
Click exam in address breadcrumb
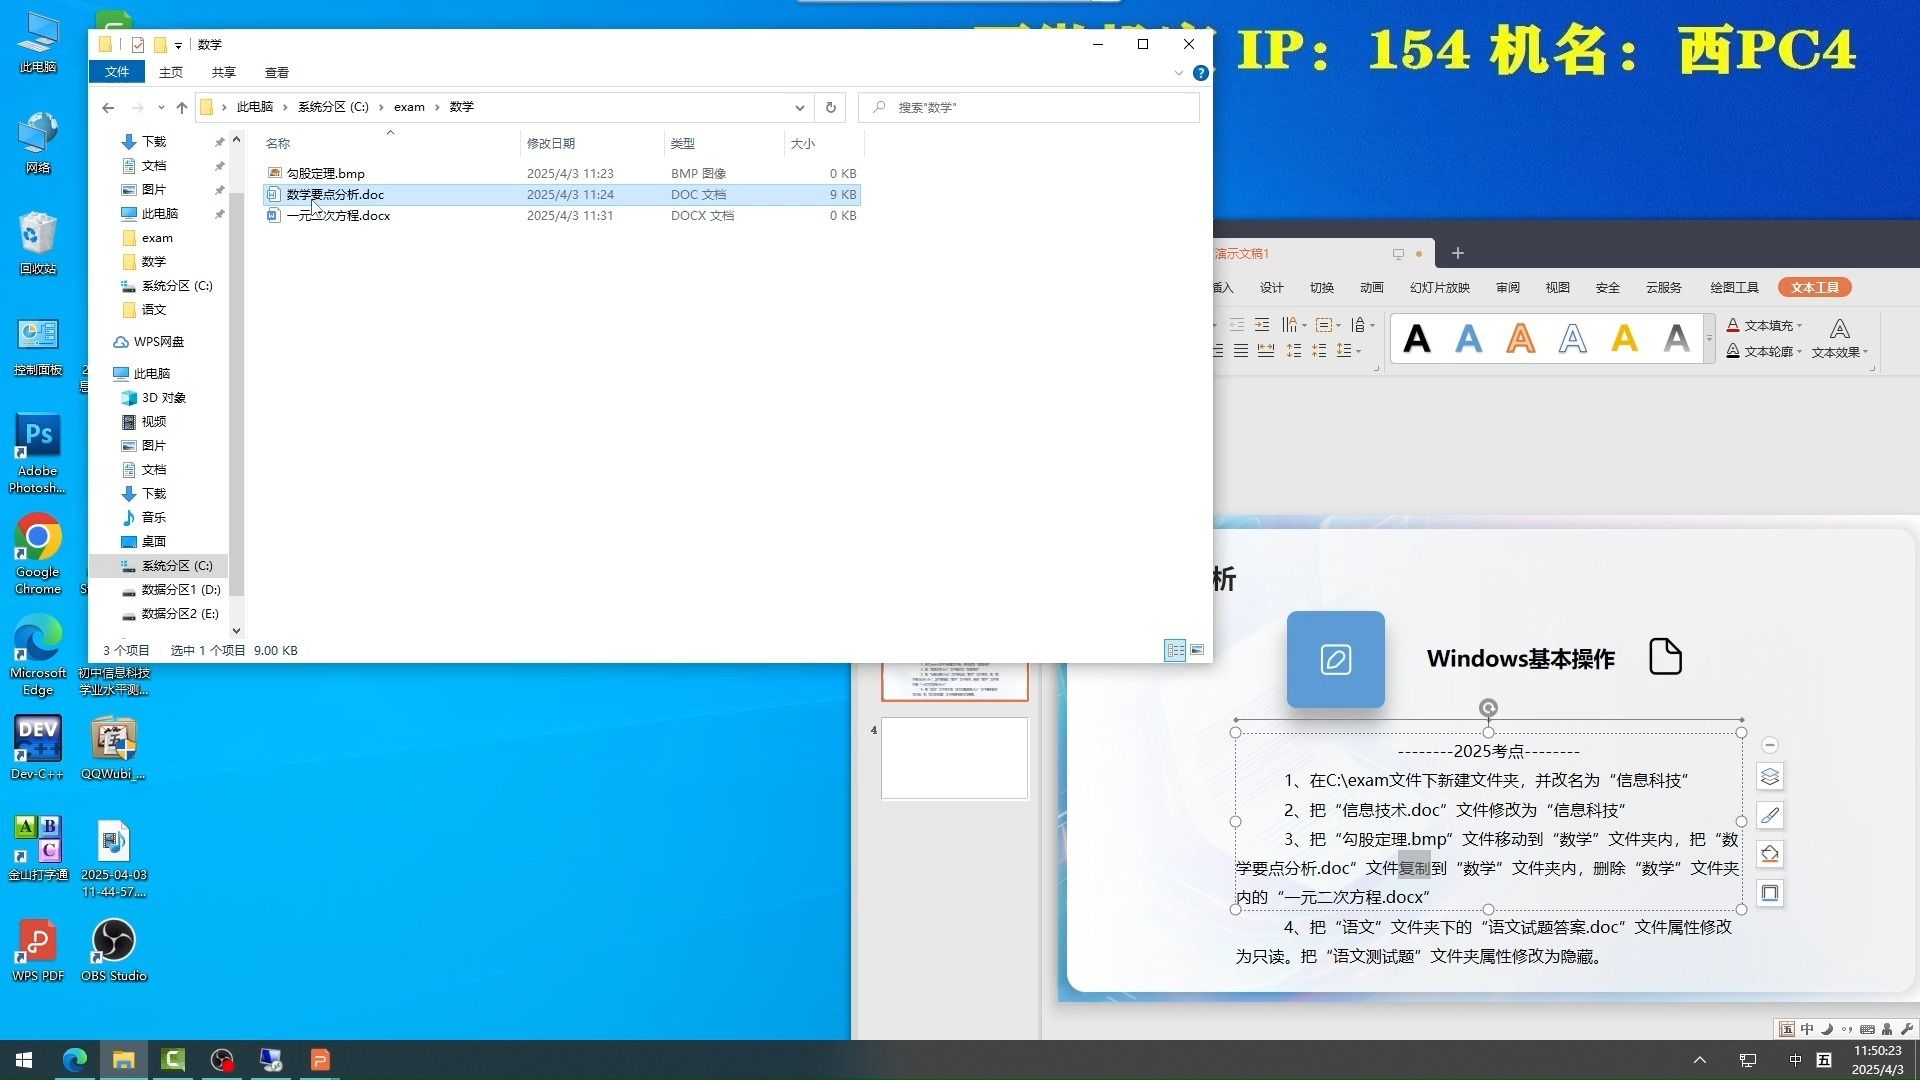click(x=409, y=107)
